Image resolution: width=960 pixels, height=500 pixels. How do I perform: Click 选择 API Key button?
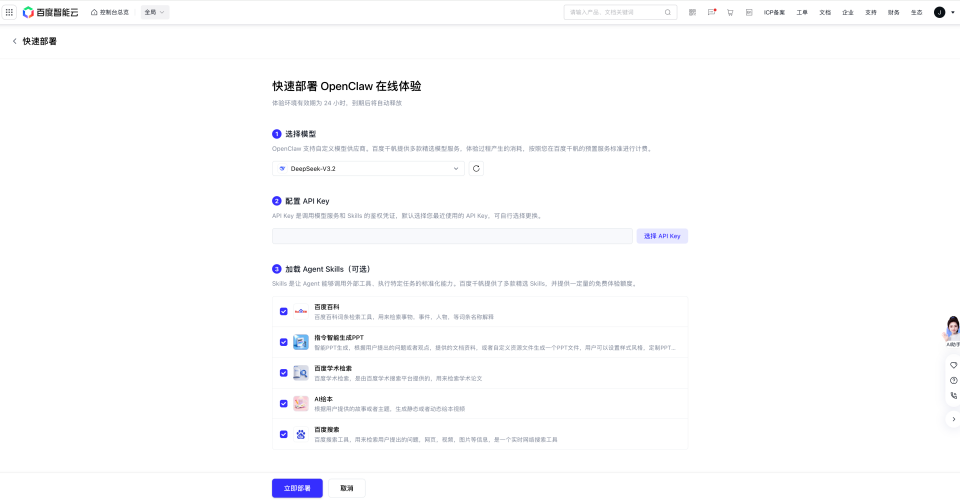(662, 236)
